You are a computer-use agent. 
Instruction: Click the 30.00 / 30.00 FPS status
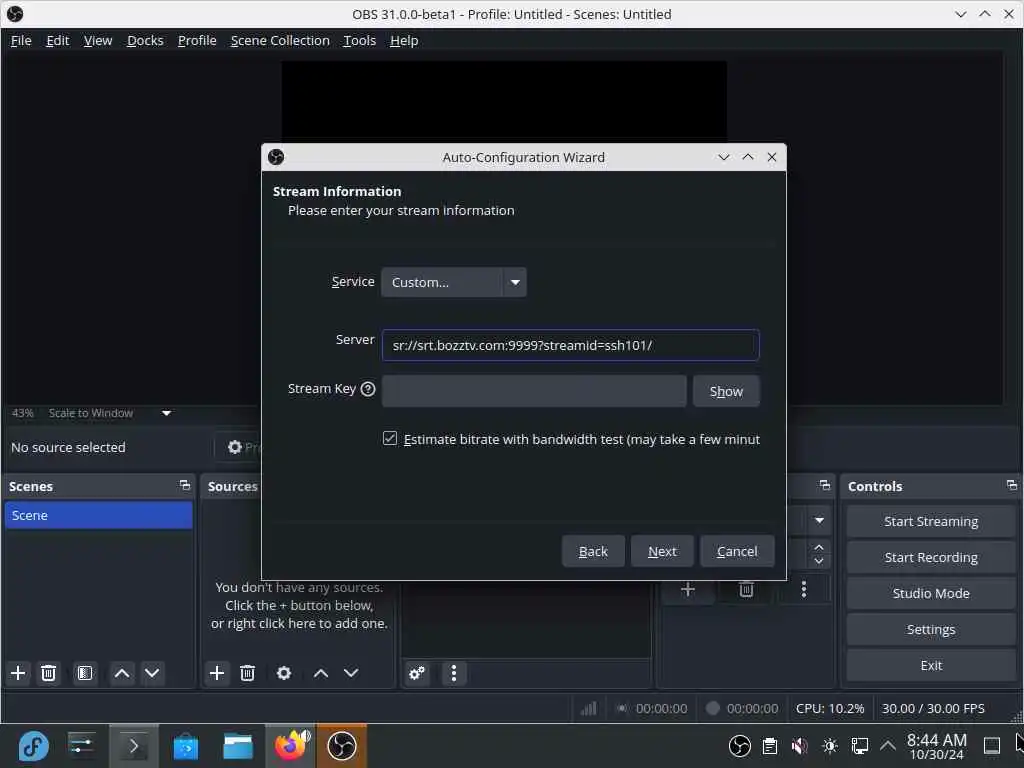[933, 708]
